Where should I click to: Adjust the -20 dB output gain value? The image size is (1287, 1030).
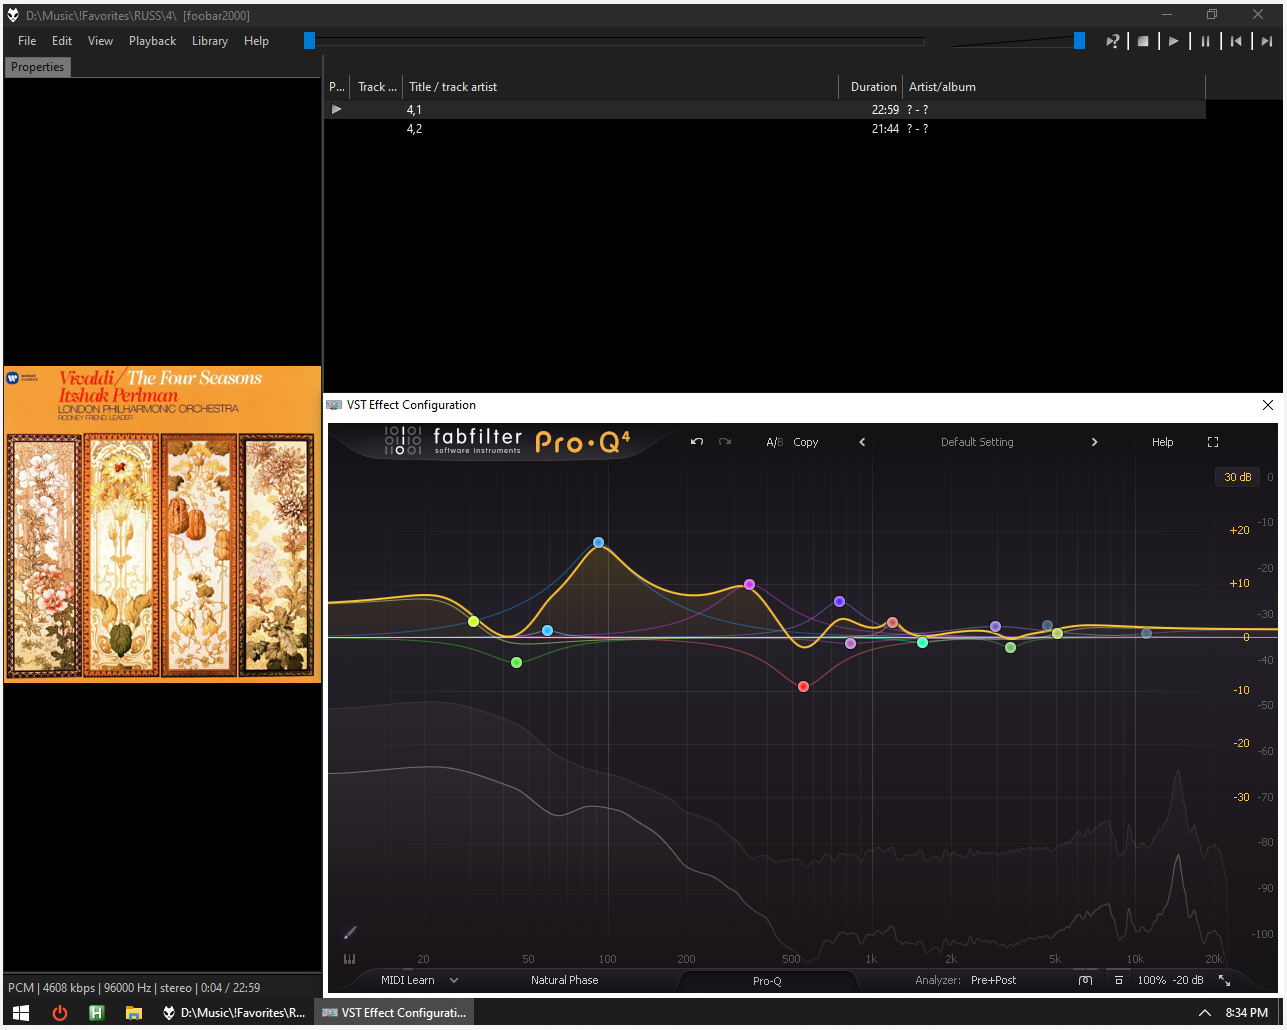tap(1188, 980)
